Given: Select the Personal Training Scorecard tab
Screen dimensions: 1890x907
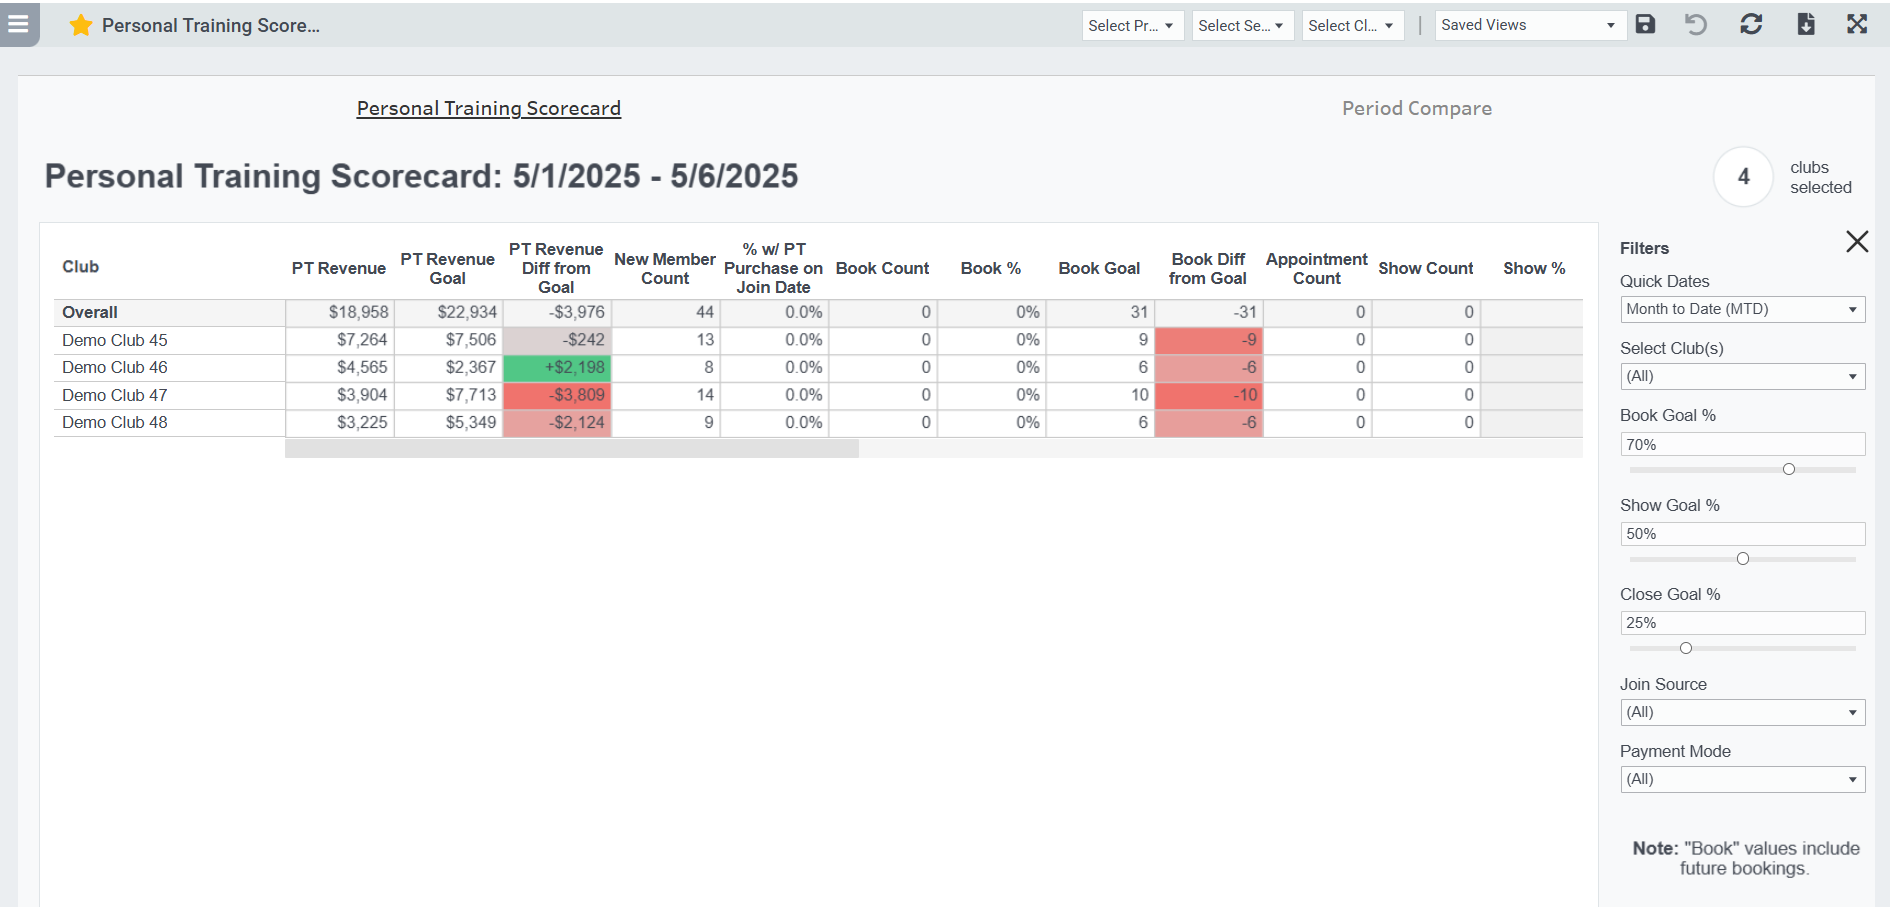Looking at the screenshot, I should [x=489, y=108].
